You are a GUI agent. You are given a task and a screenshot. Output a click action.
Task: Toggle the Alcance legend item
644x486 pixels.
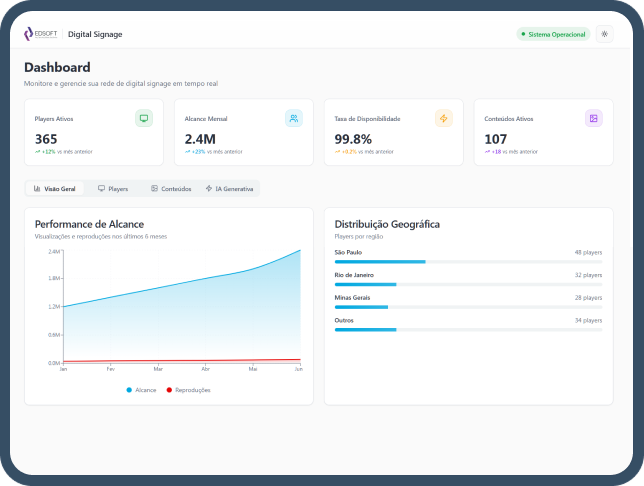tap(141, 390)
